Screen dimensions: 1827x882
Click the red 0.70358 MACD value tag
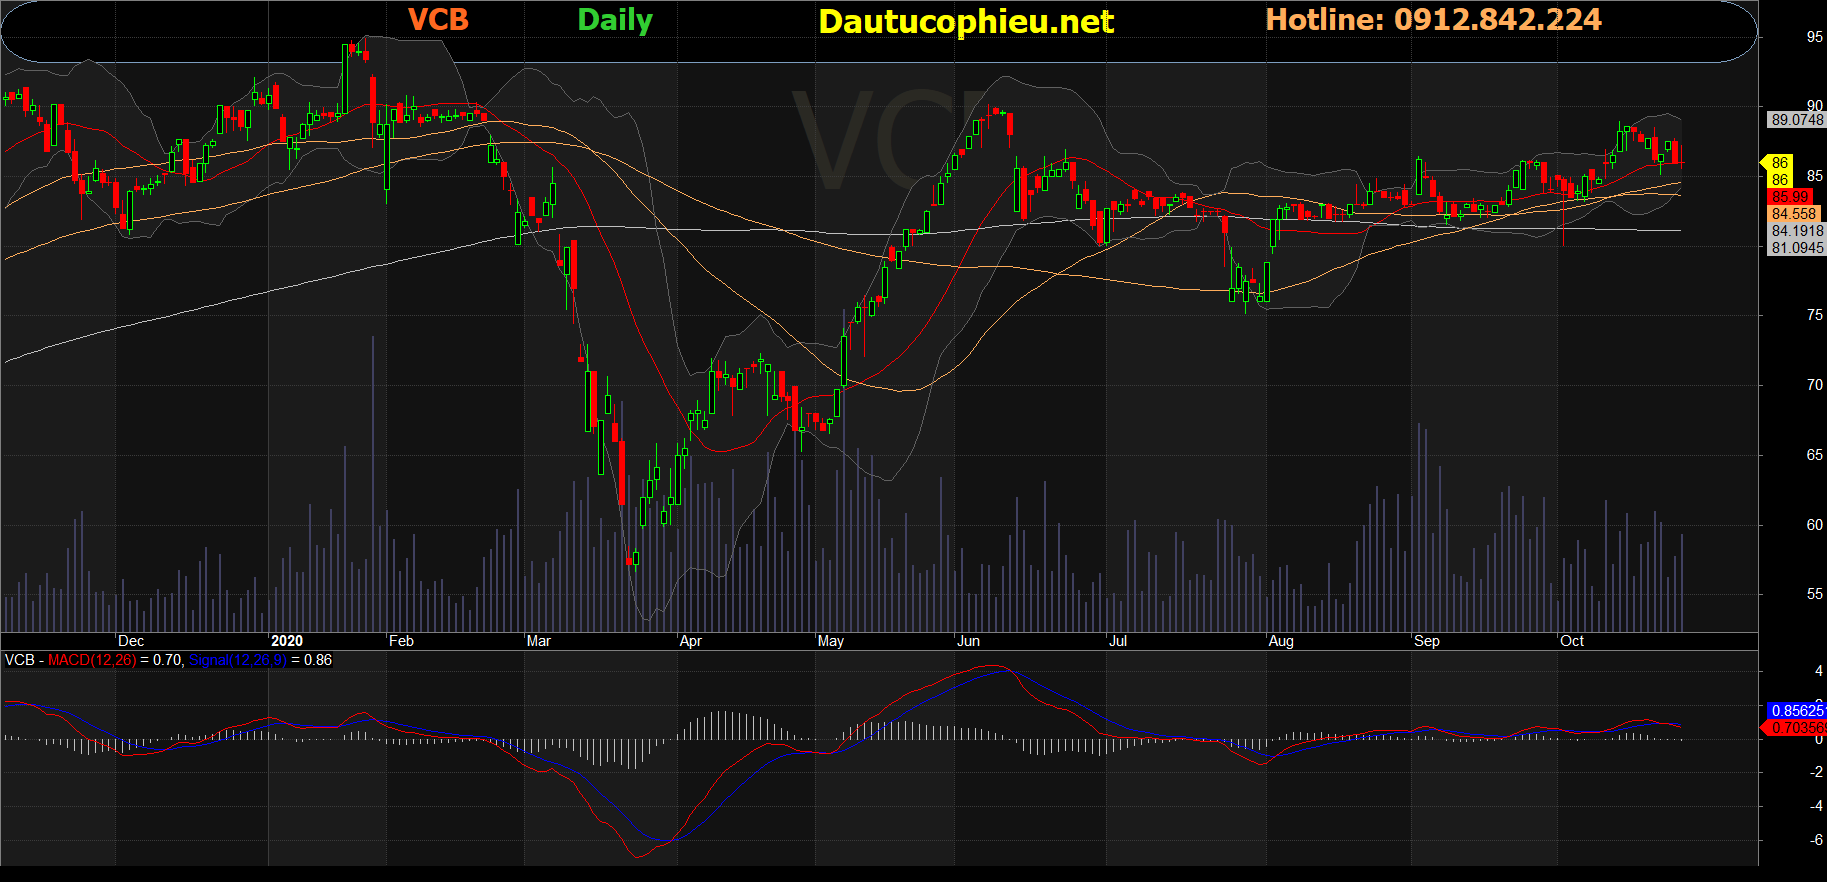(x=1796, y=728)
